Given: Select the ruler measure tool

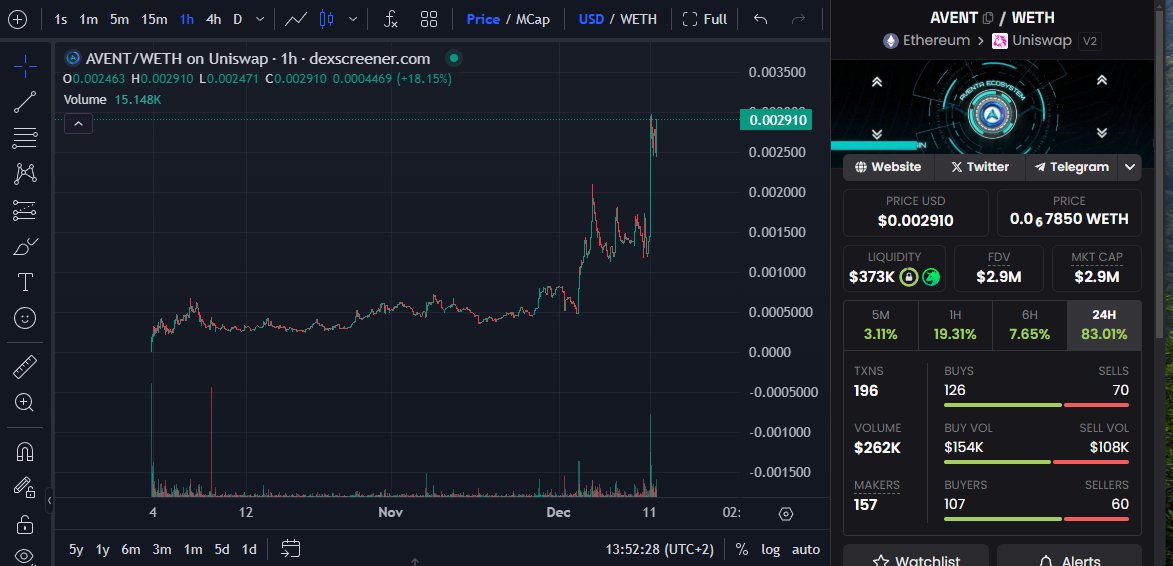Looking at the screenshot, I should coord(25,366).
